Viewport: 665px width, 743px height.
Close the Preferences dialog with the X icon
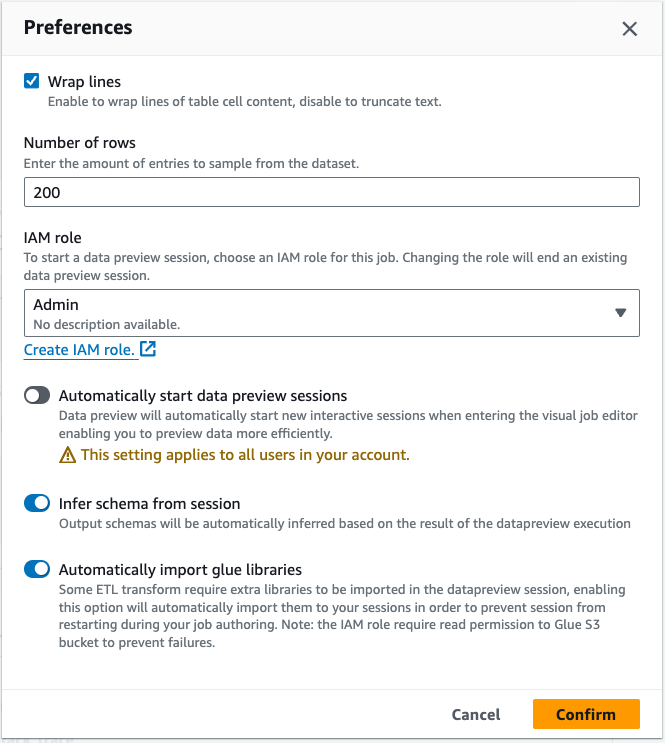[x=629, y=29]
